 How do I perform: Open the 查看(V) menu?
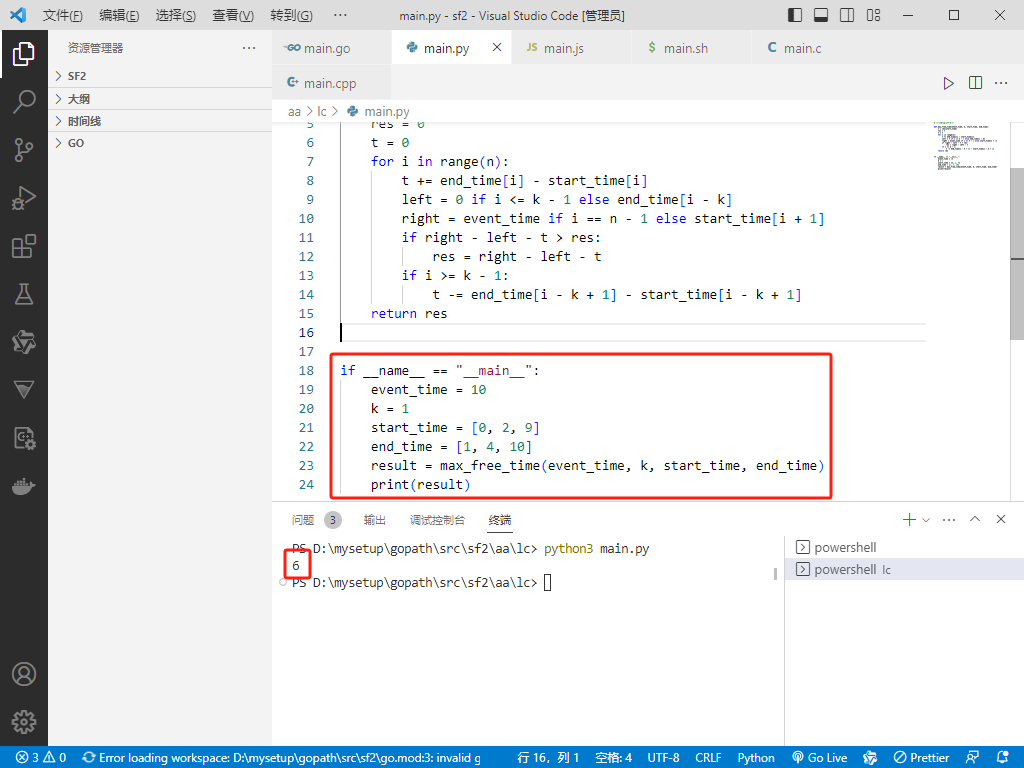233,15
